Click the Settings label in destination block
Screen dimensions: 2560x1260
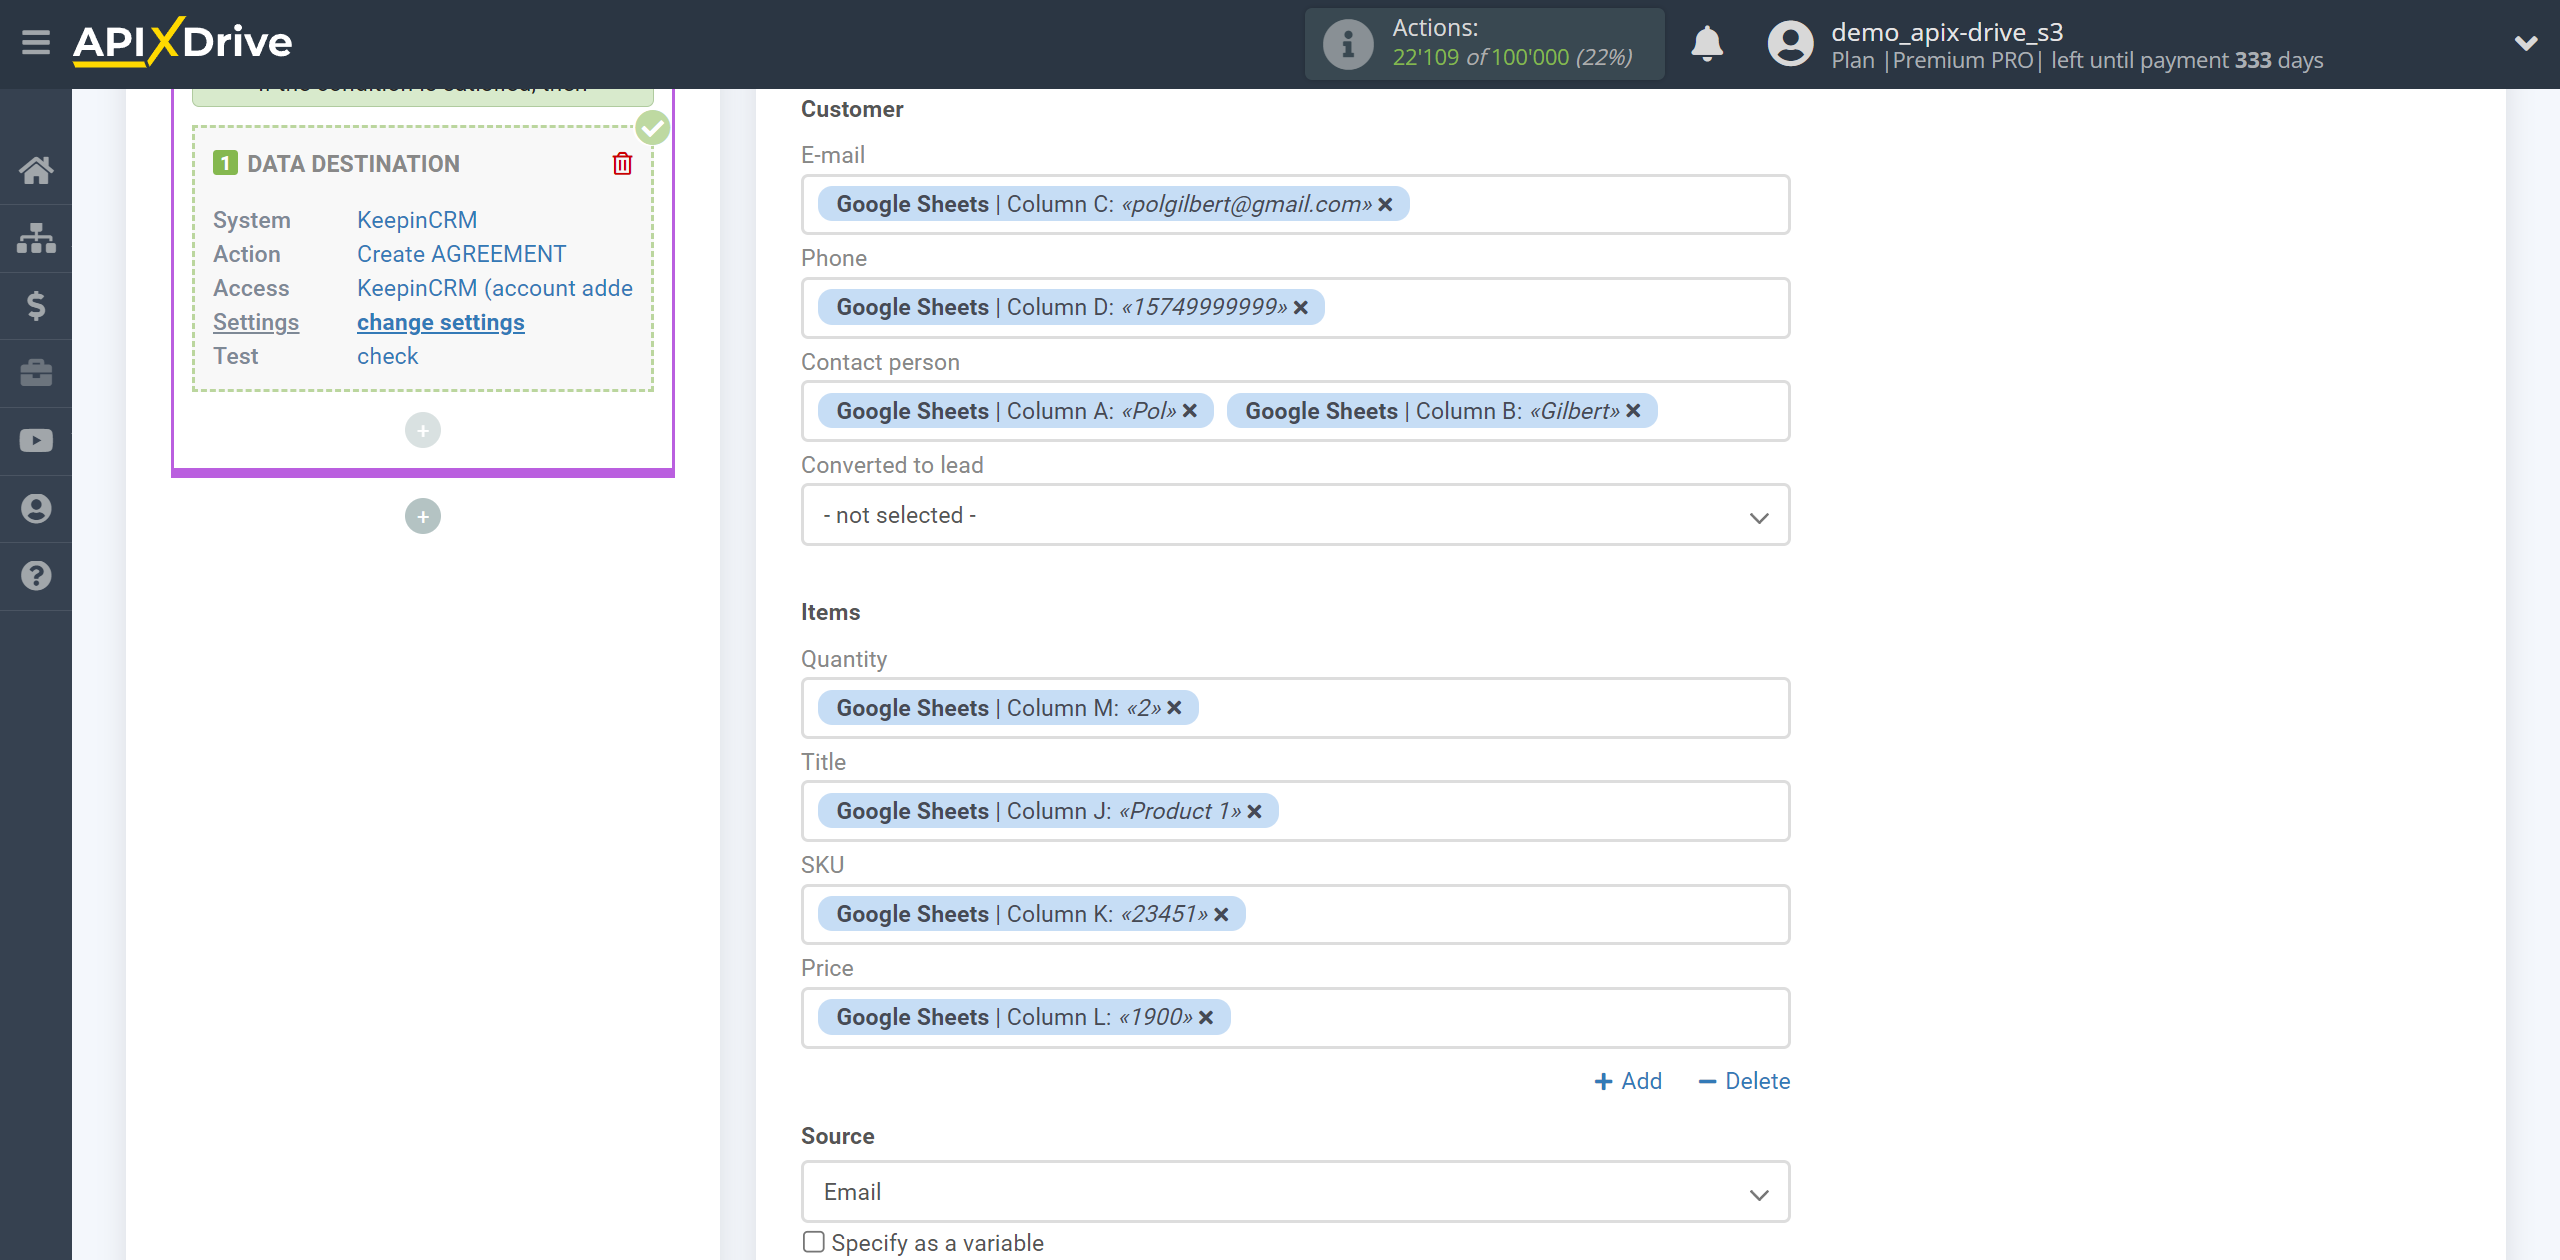256,322
